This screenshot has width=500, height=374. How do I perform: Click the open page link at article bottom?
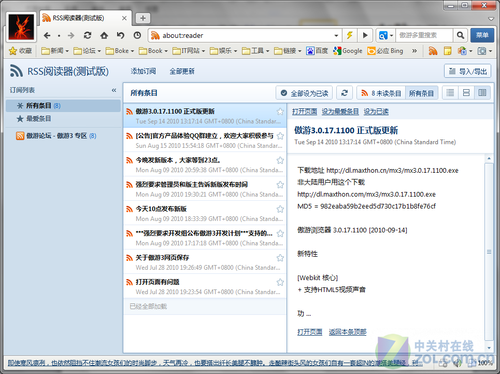[310, 332]
